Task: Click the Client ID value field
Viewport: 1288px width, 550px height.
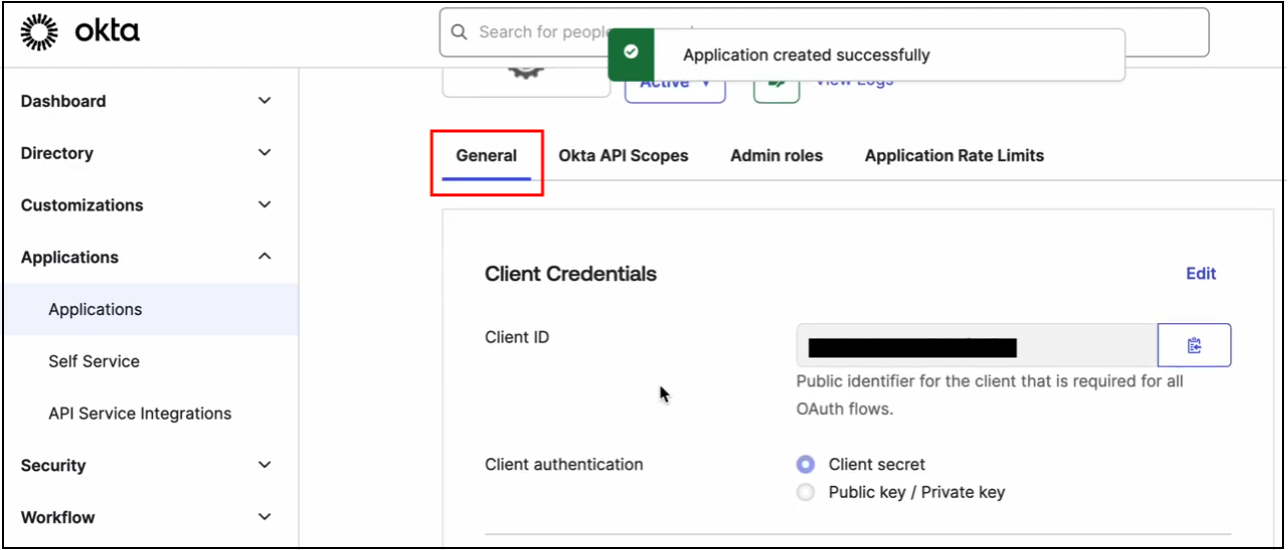Action: click(x=977, y=345)
